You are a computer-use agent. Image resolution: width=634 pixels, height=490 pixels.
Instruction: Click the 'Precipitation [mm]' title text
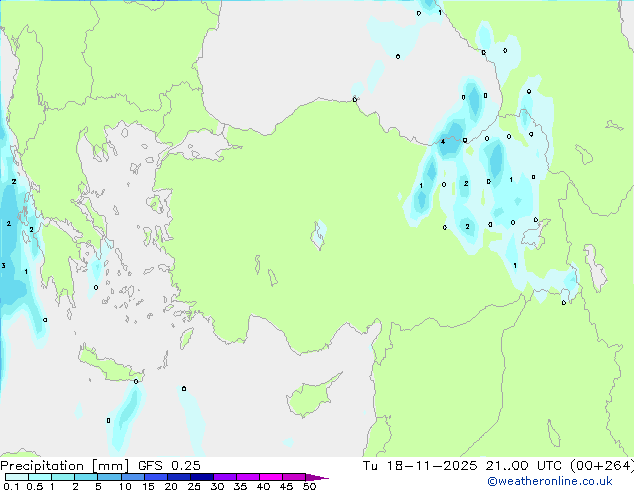[64, 466]
